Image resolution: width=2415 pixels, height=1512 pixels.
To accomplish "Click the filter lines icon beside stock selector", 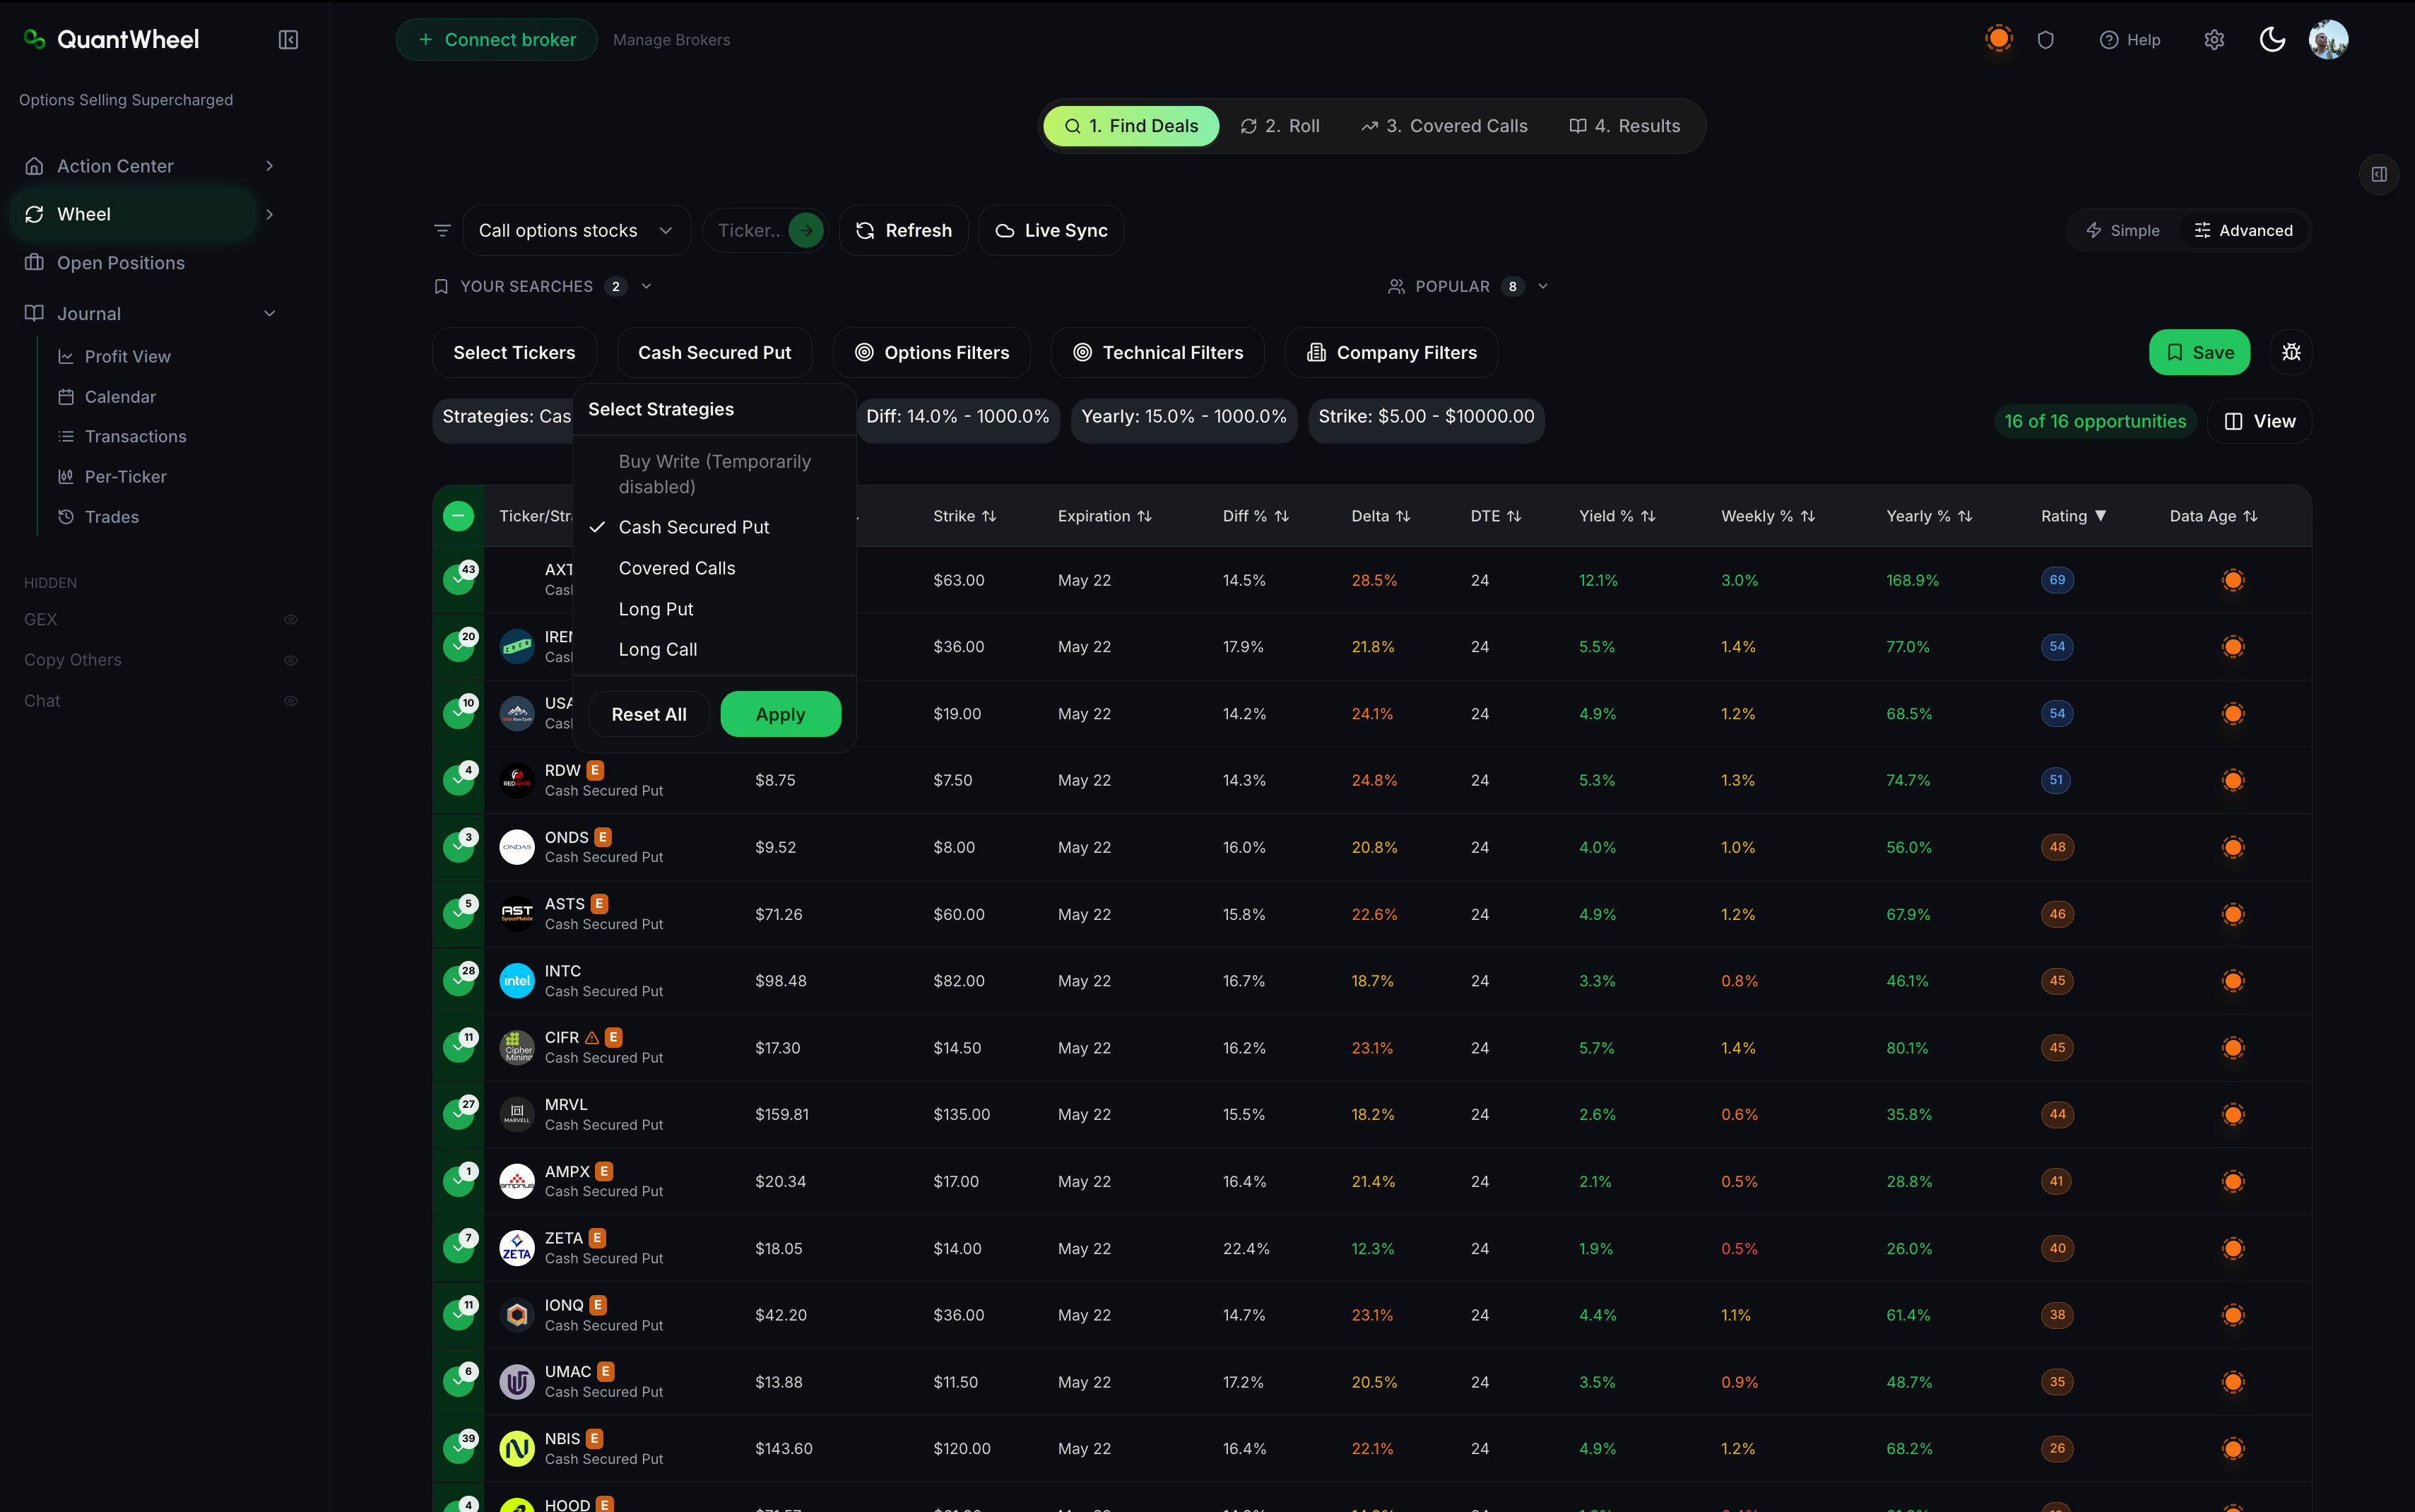I will (x=442, y=231).
